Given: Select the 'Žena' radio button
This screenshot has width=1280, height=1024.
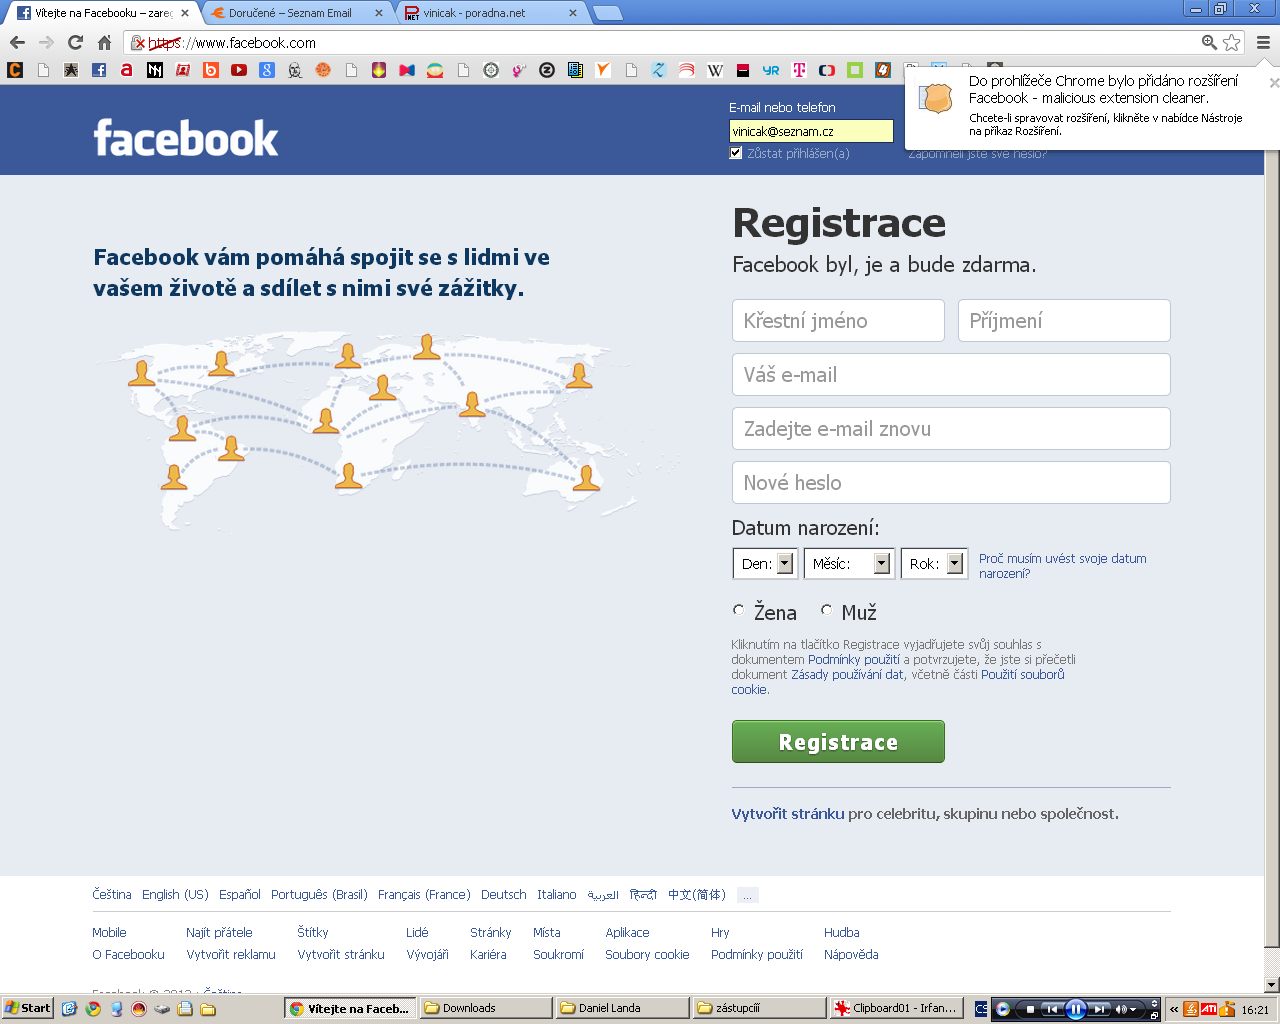Looking at the screenshot, I should coord(738,609).
